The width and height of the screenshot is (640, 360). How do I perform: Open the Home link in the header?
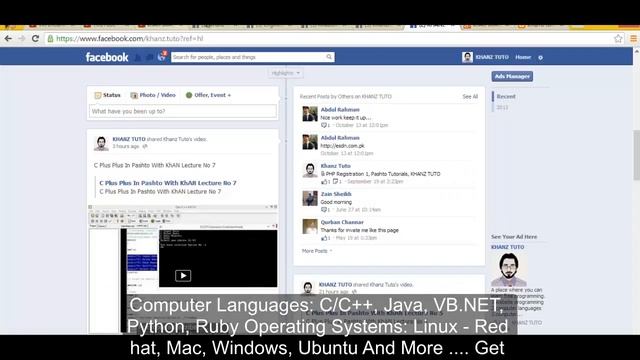point(523,57)
